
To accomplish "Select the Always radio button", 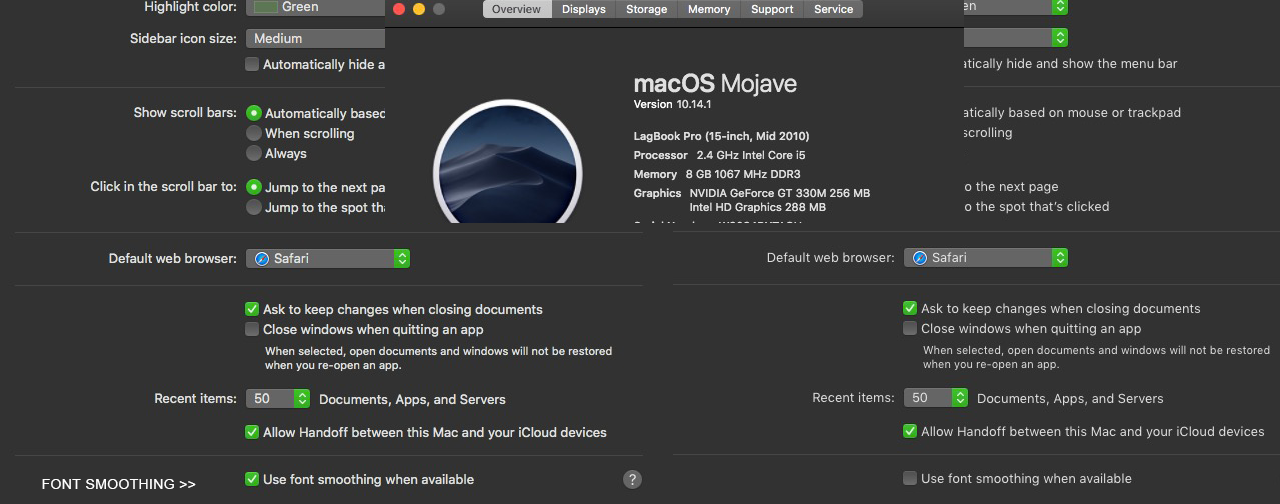I will (x=254, y=153).
